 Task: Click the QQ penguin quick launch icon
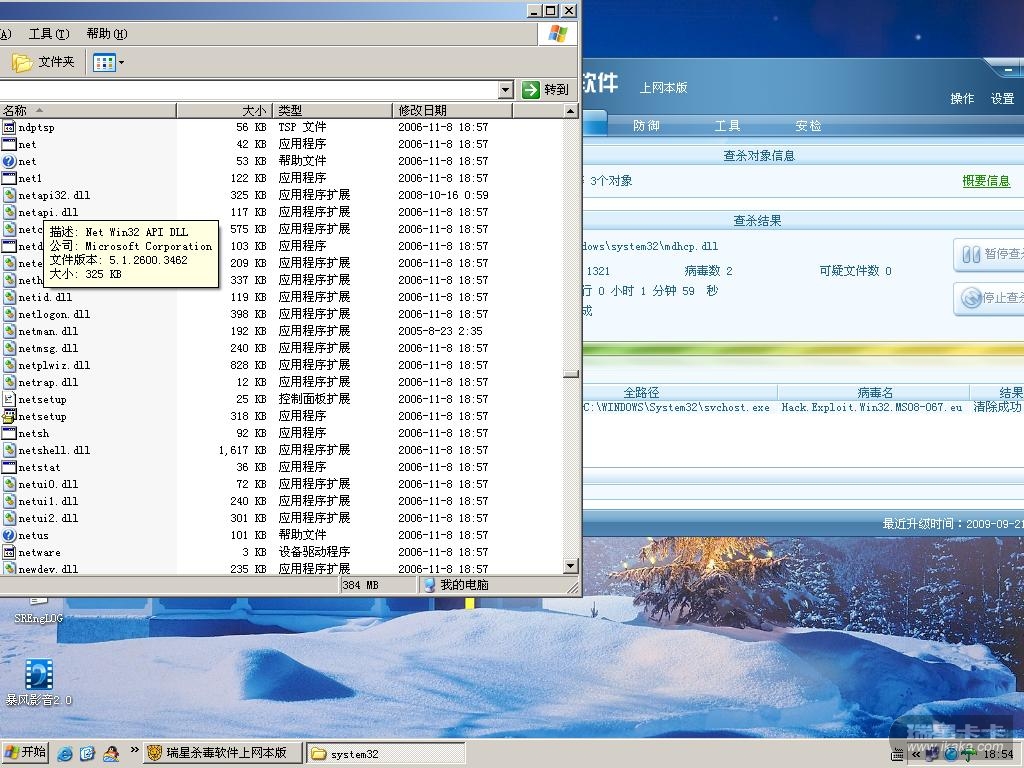pos(112,753)
